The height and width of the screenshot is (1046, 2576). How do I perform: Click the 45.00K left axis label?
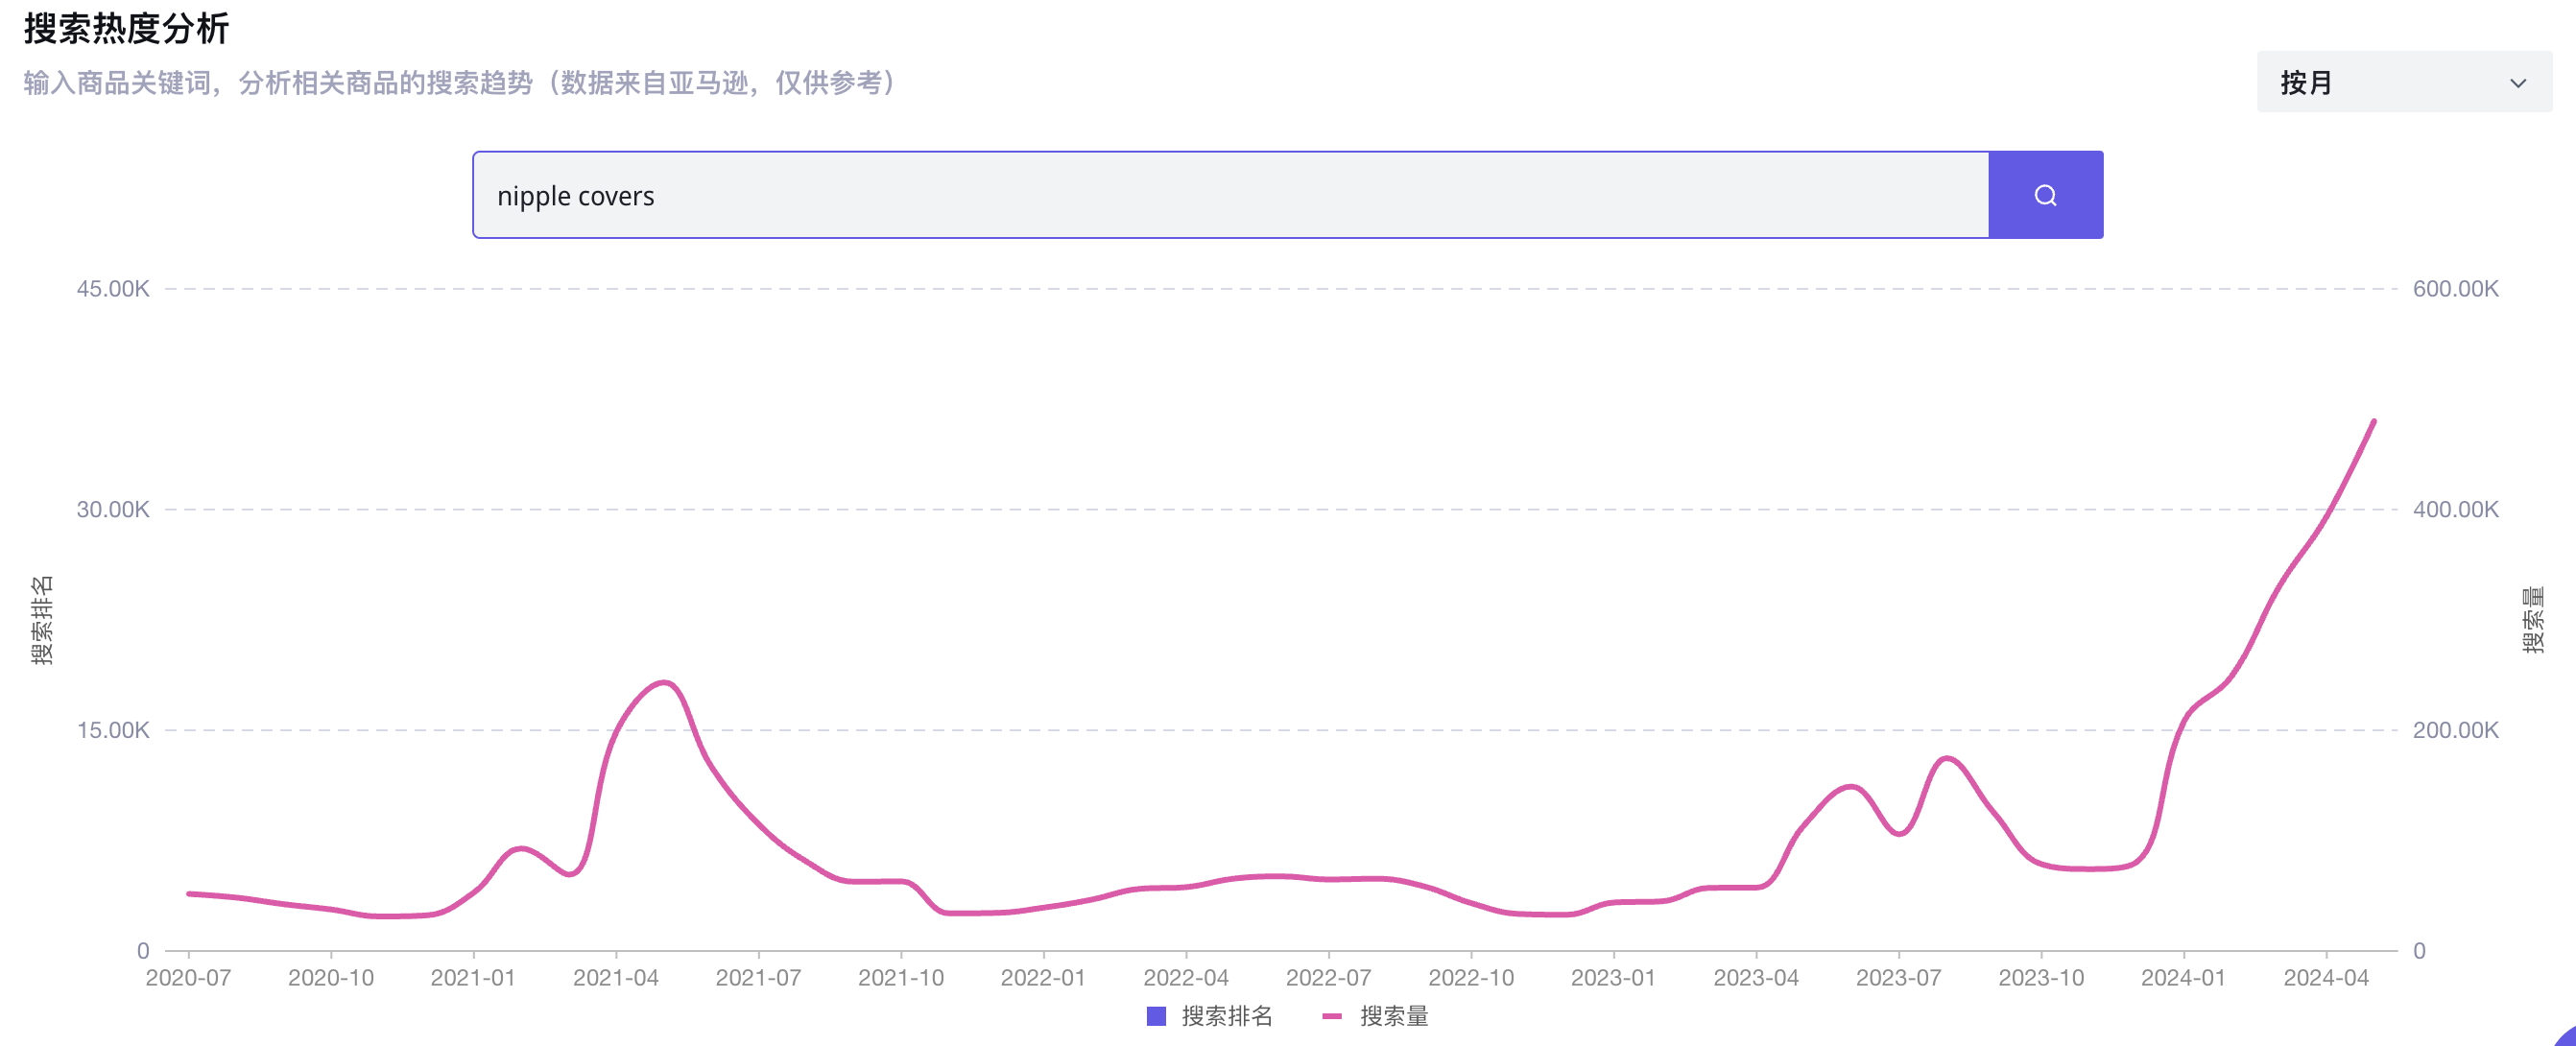click(113, 289)
